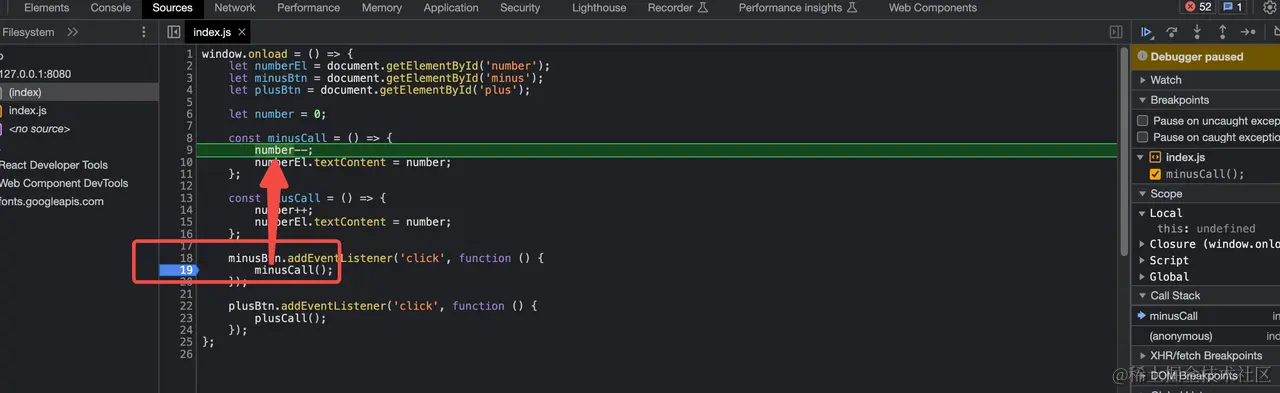Toggle the navigator sidebar icon
This screenshot has height=393, width=1280.
click(x=174, y=32)
